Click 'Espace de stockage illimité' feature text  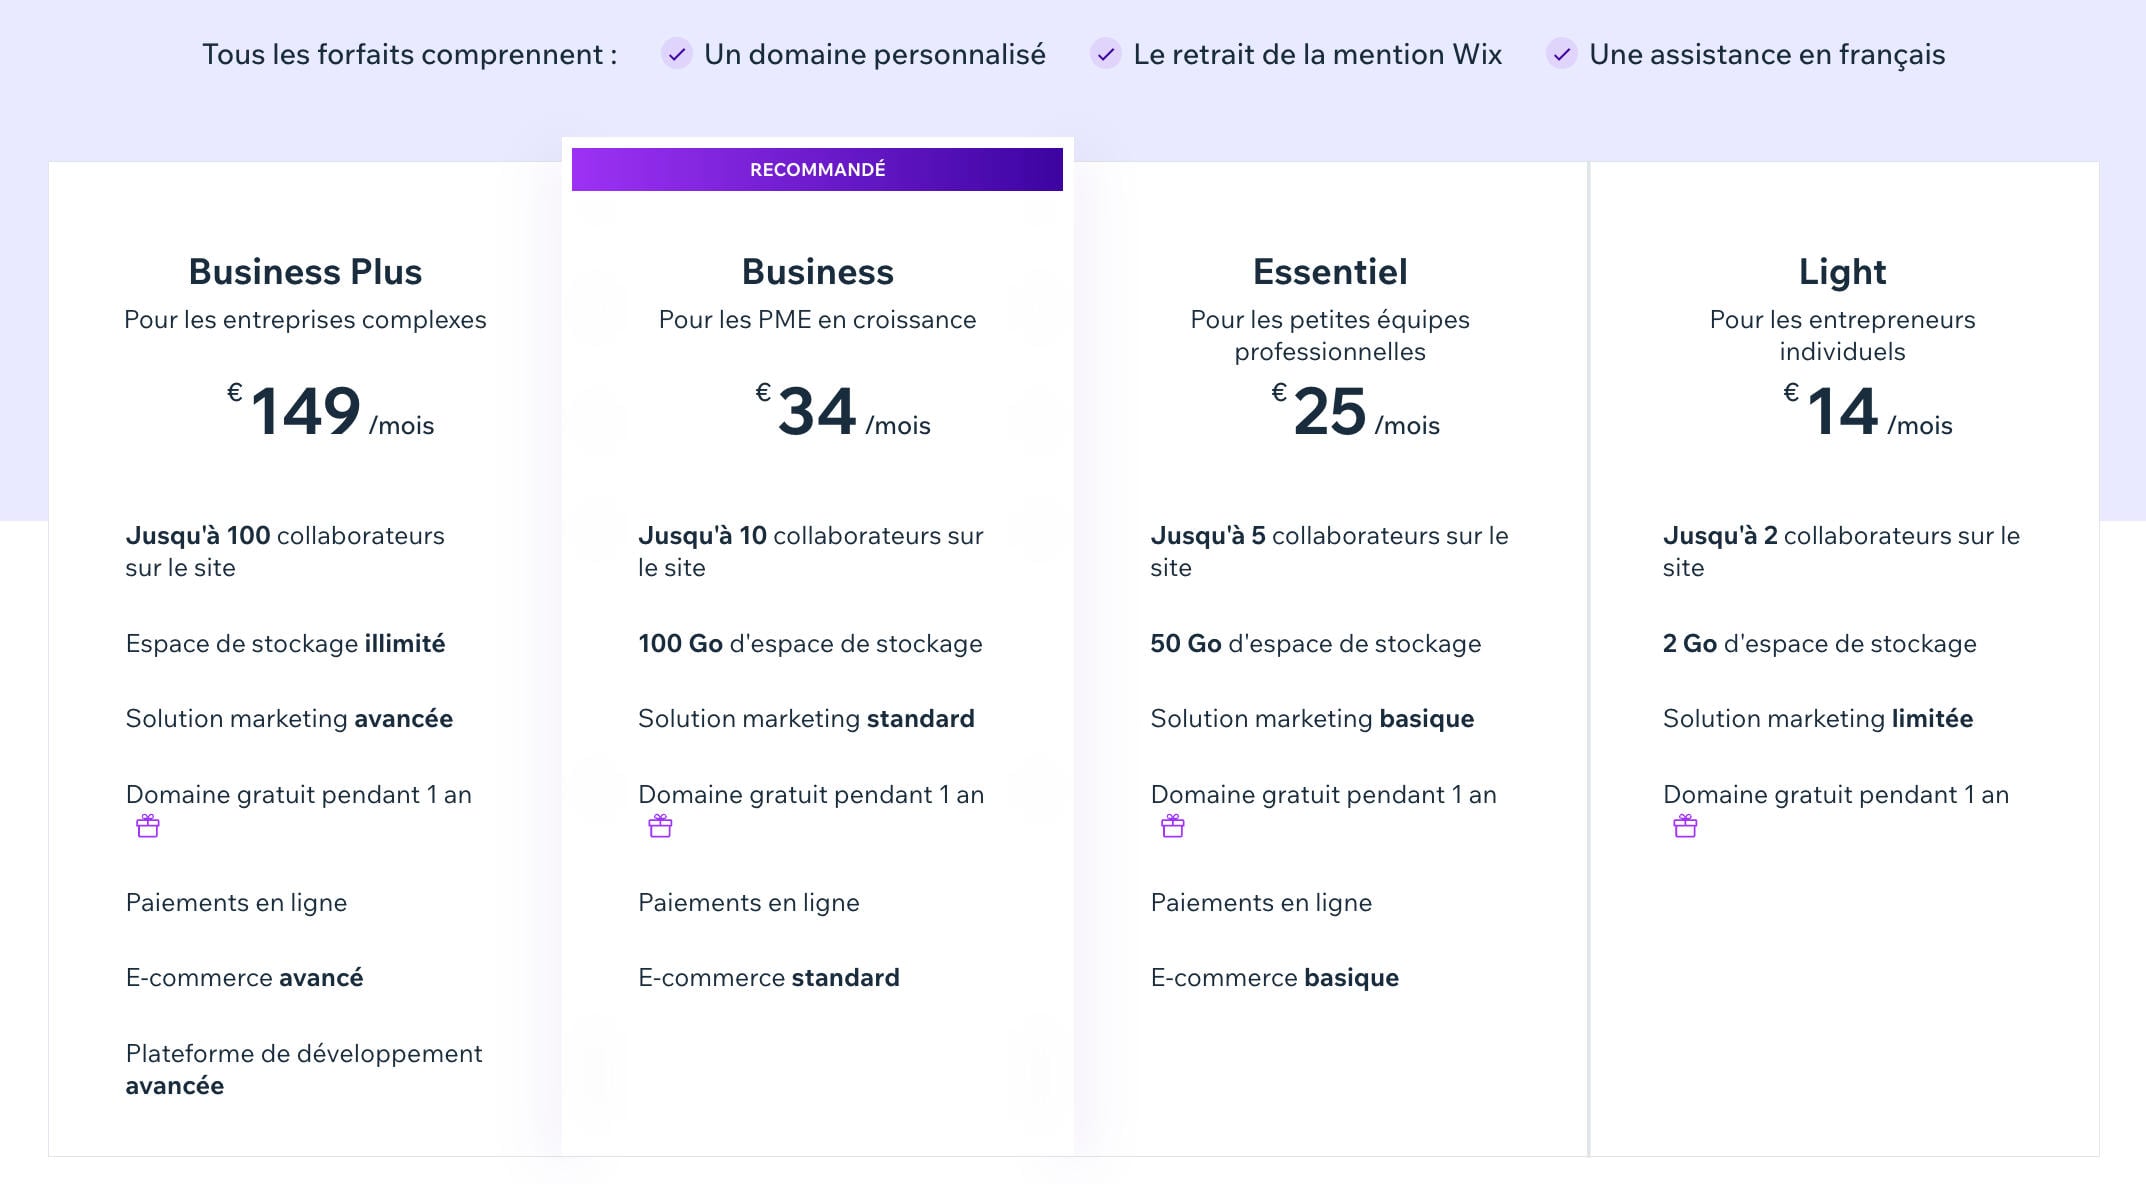click(x=286, y=644)
